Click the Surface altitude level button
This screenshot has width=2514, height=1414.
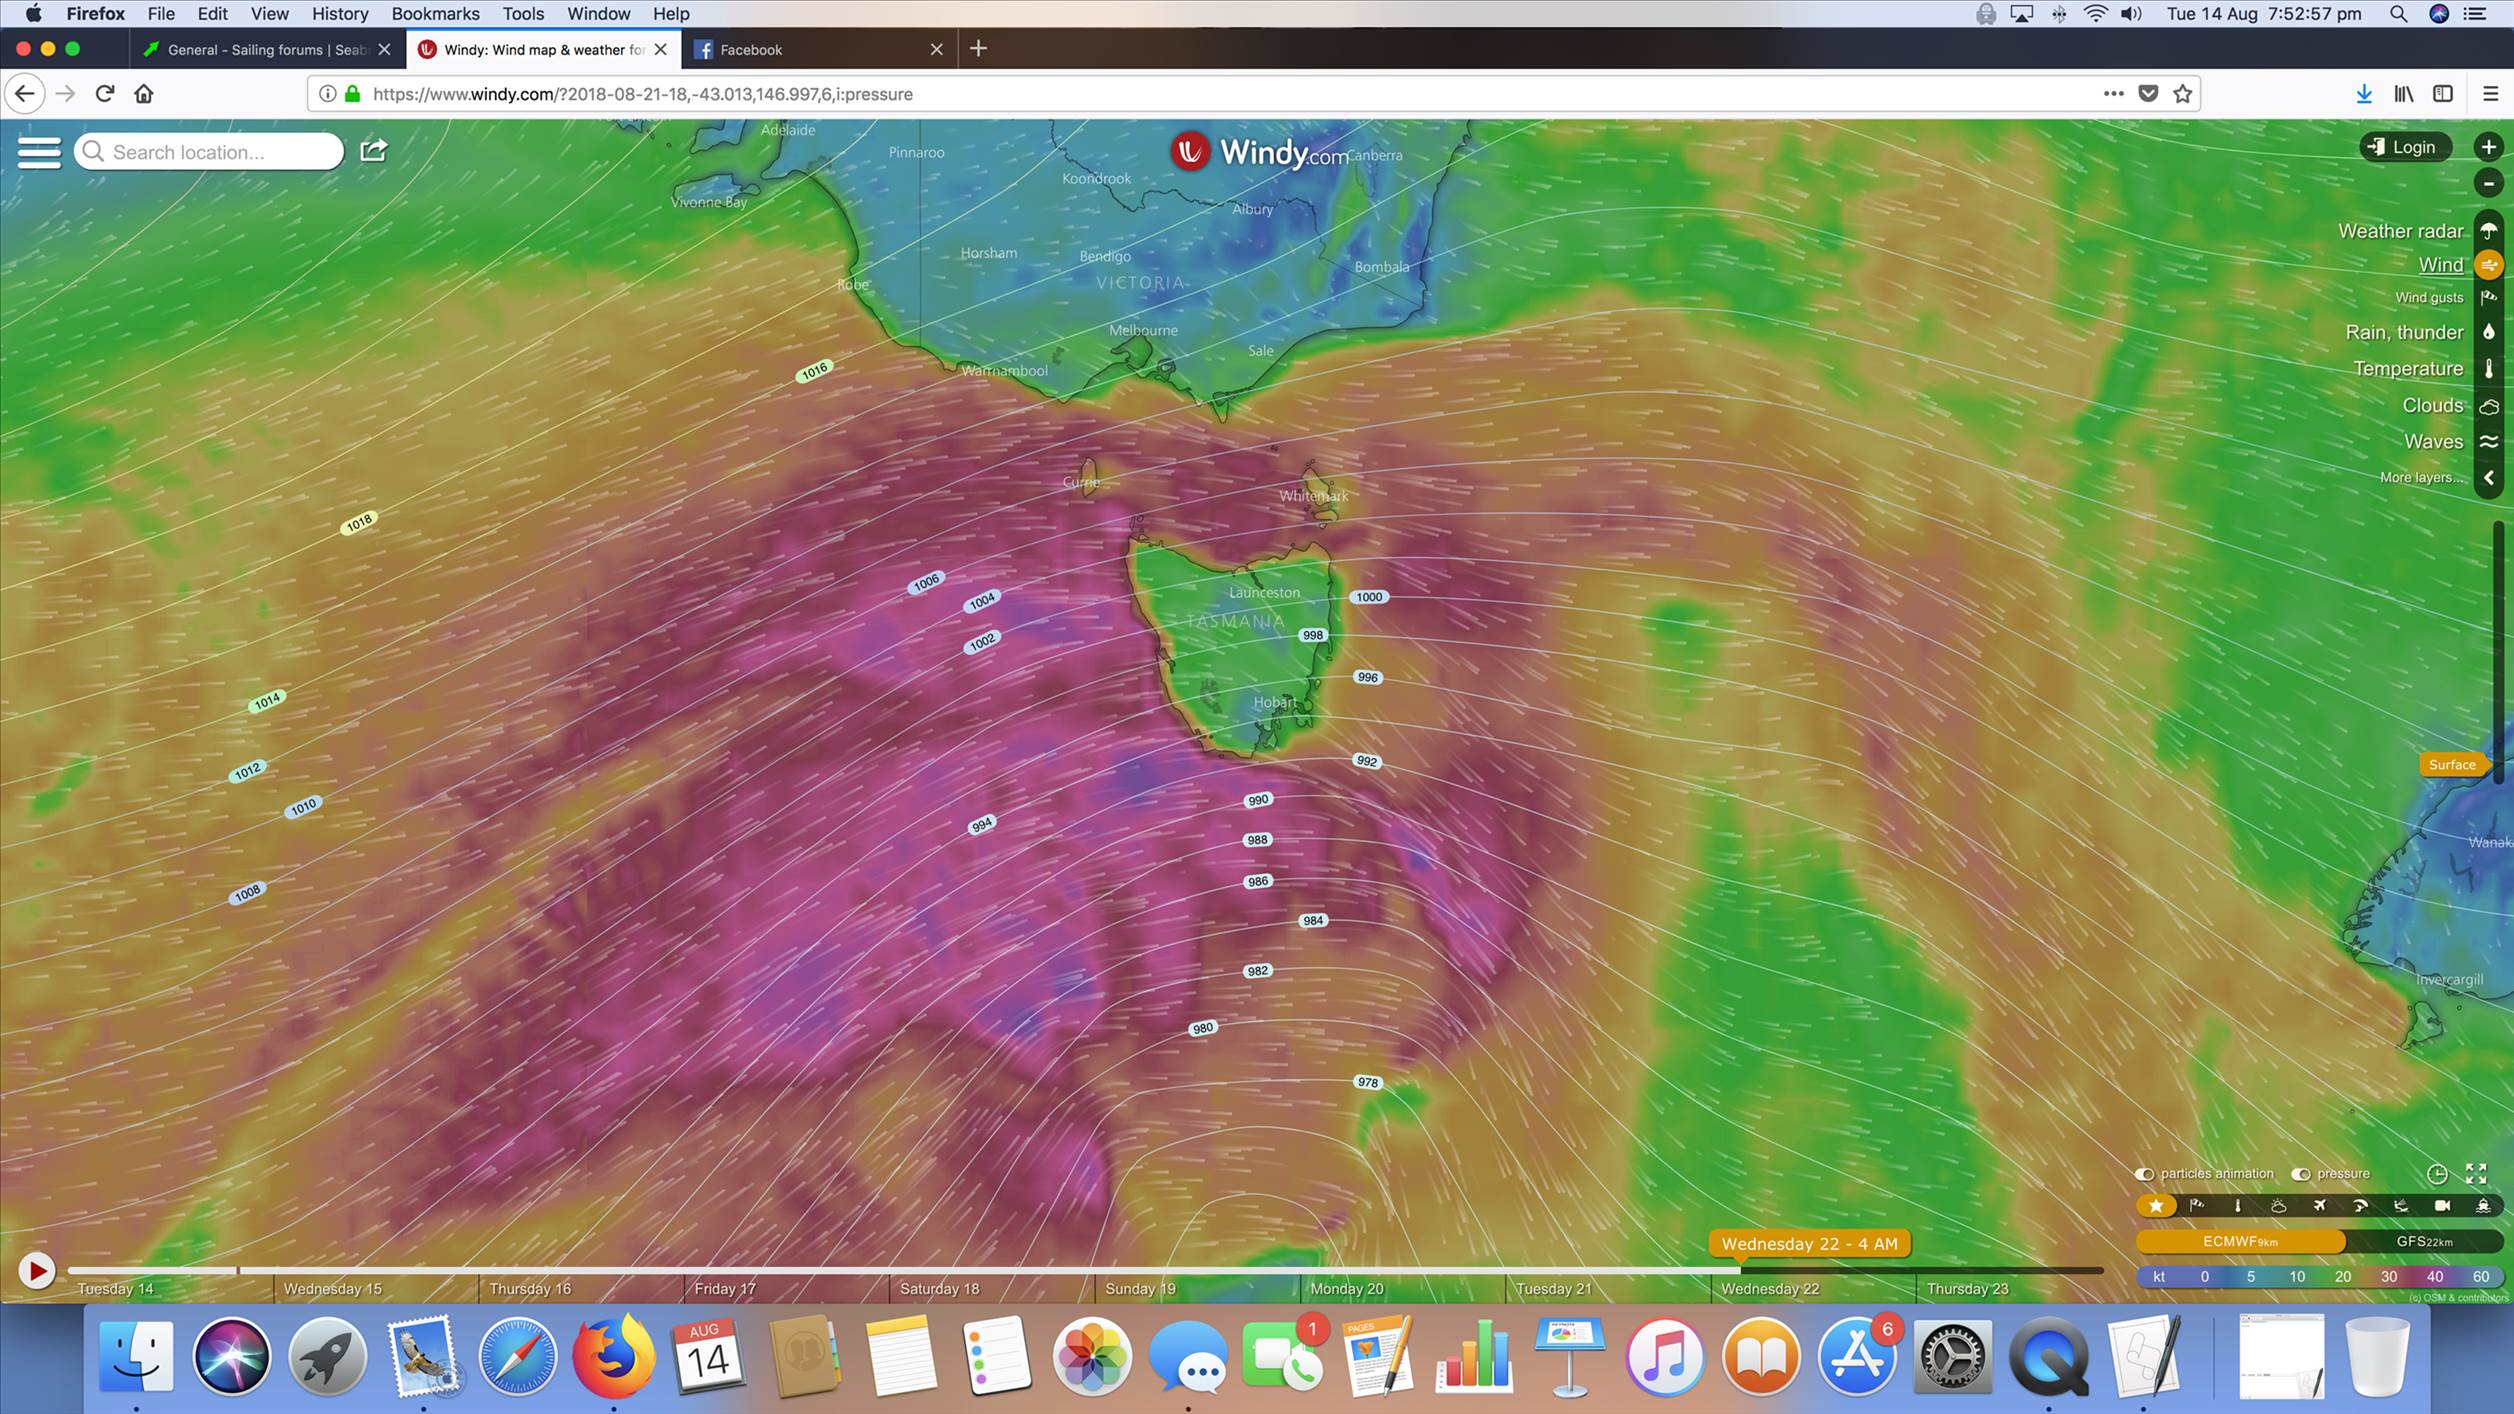2451,765
